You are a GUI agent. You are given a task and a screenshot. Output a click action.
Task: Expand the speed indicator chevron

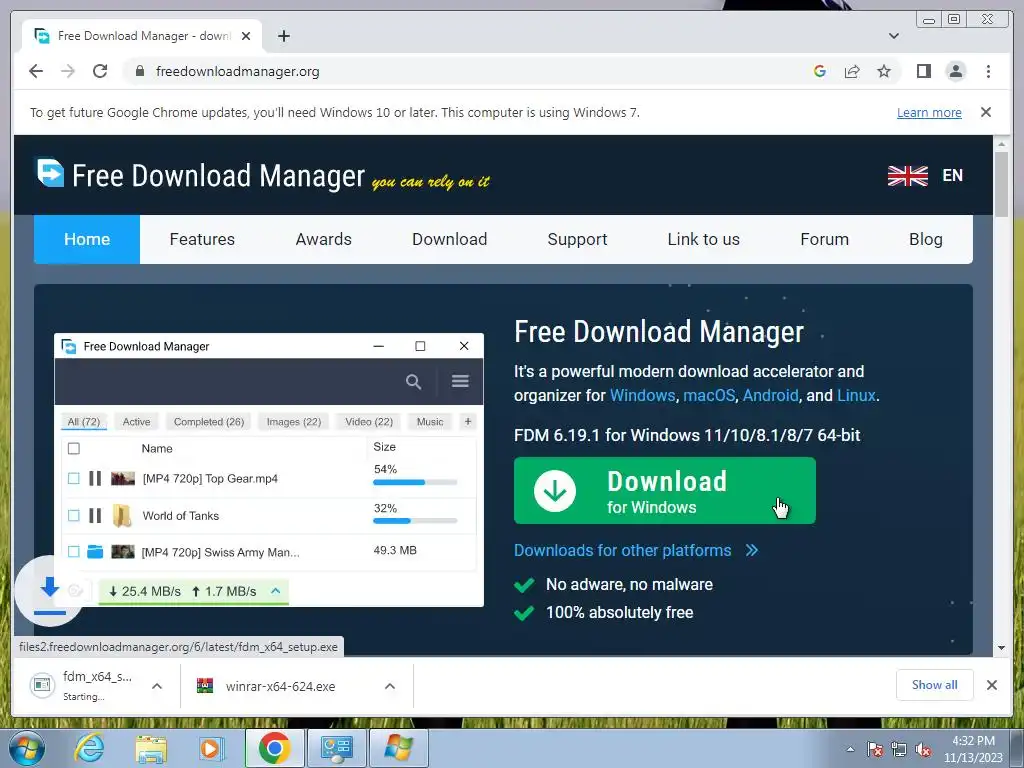click(276, 591)
